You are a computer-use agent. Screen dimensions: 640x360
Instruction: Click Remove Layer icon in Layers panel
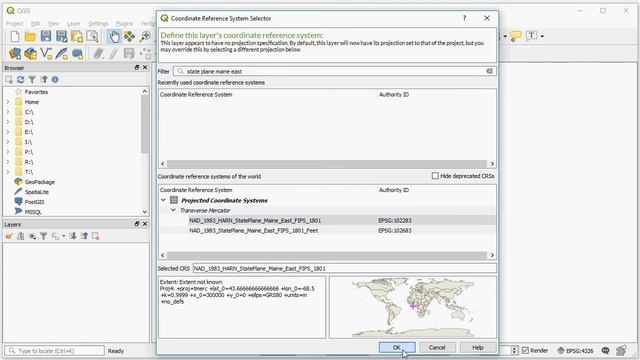point(96,236)
